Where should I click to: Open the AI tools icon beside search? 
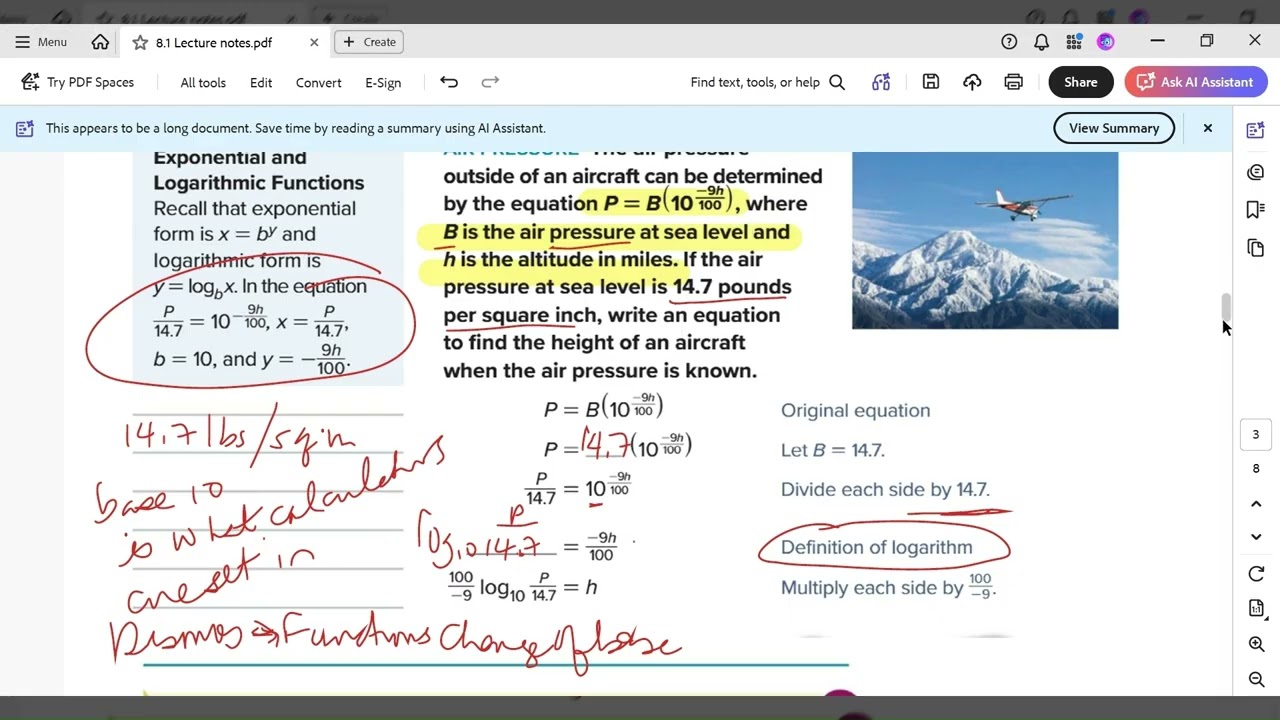[x=881, y=82]
